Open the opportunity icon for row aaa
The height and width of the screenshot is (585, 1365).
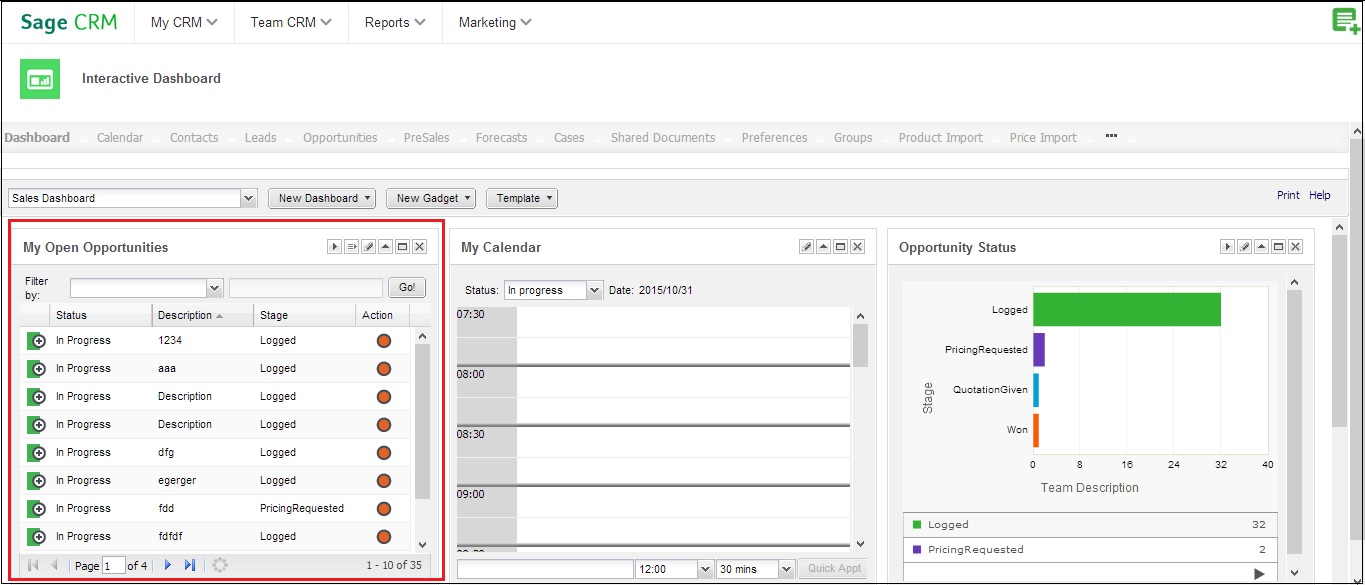coord(36,369)
